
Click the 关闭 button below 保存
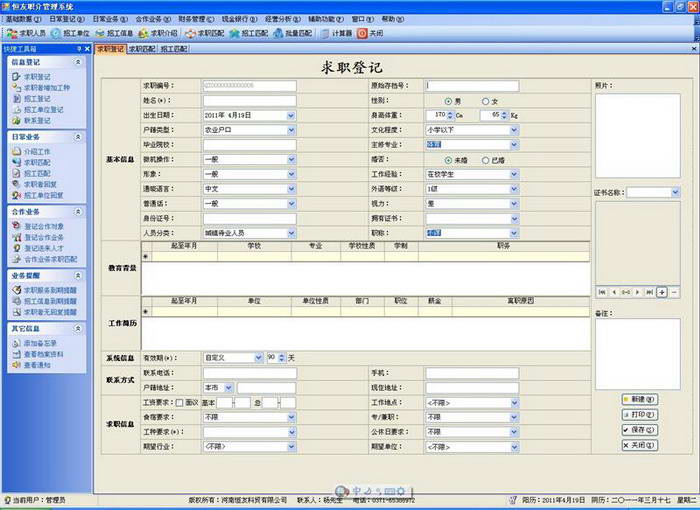(640, 445)
